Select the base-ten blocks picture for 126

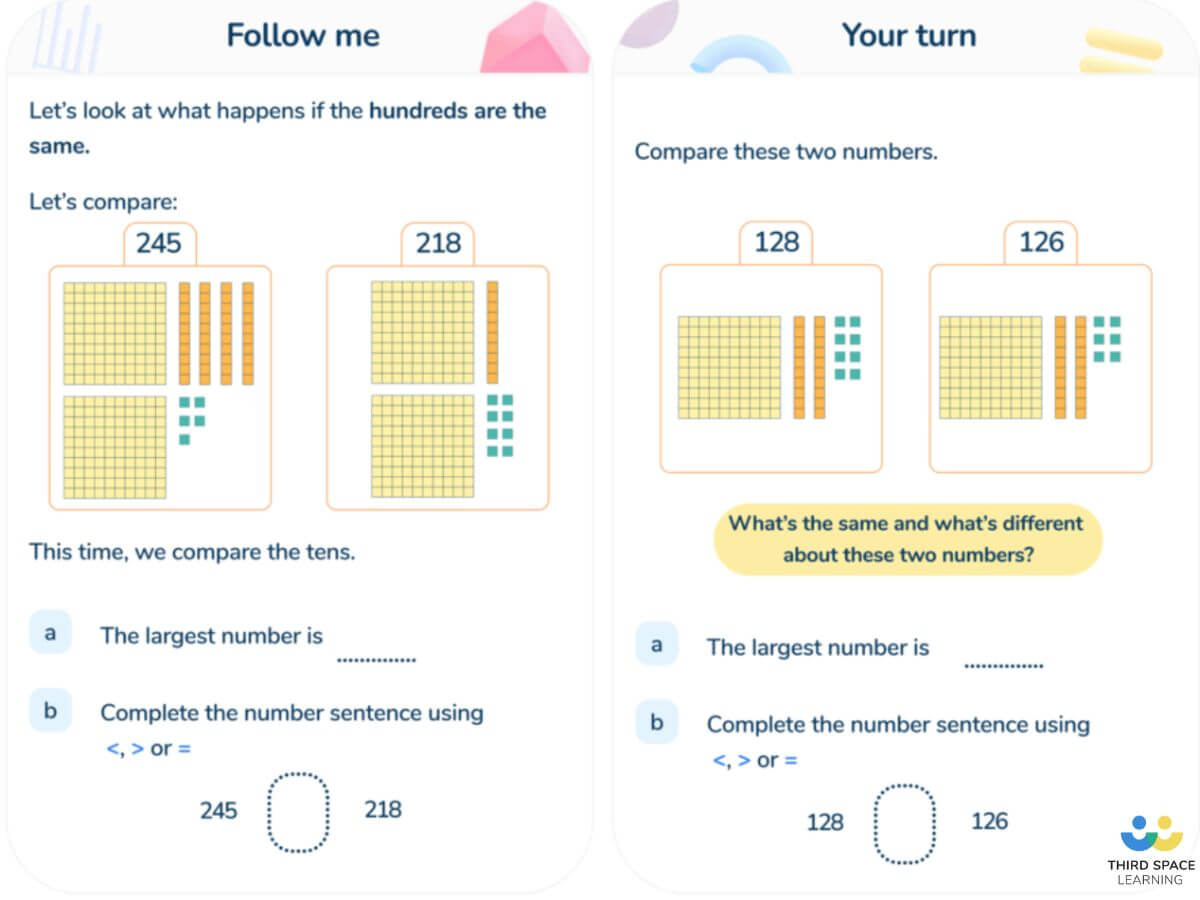(x=1040, y=368)
